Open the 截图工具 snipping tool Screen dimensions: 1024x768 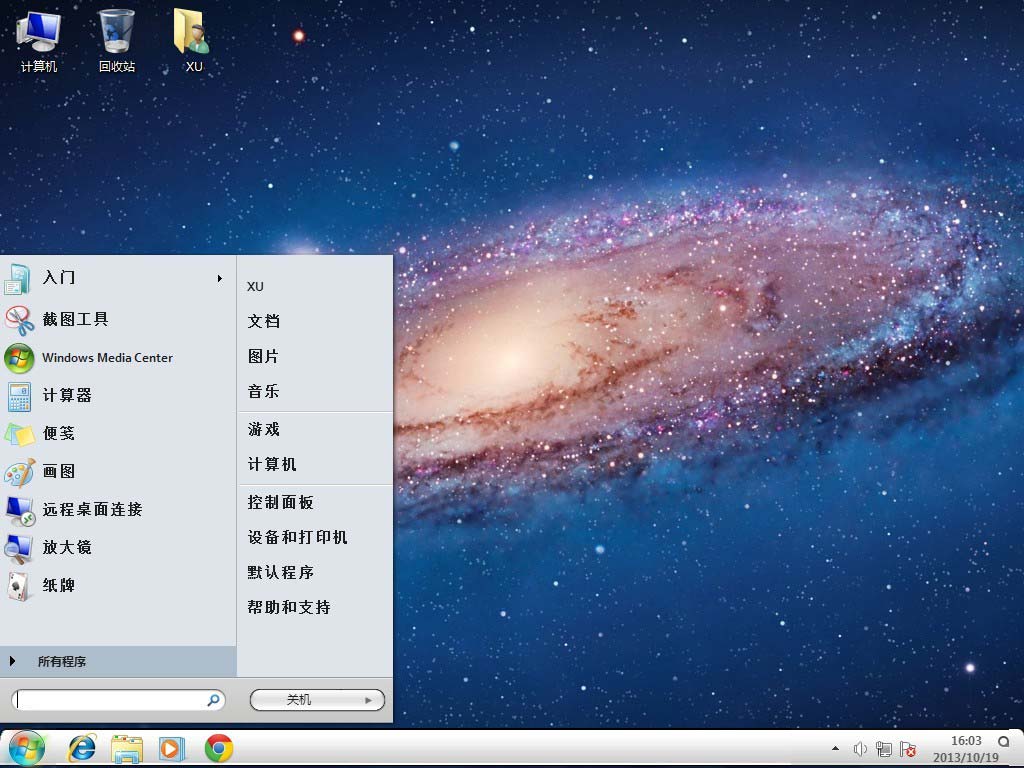tap(75, 320)
